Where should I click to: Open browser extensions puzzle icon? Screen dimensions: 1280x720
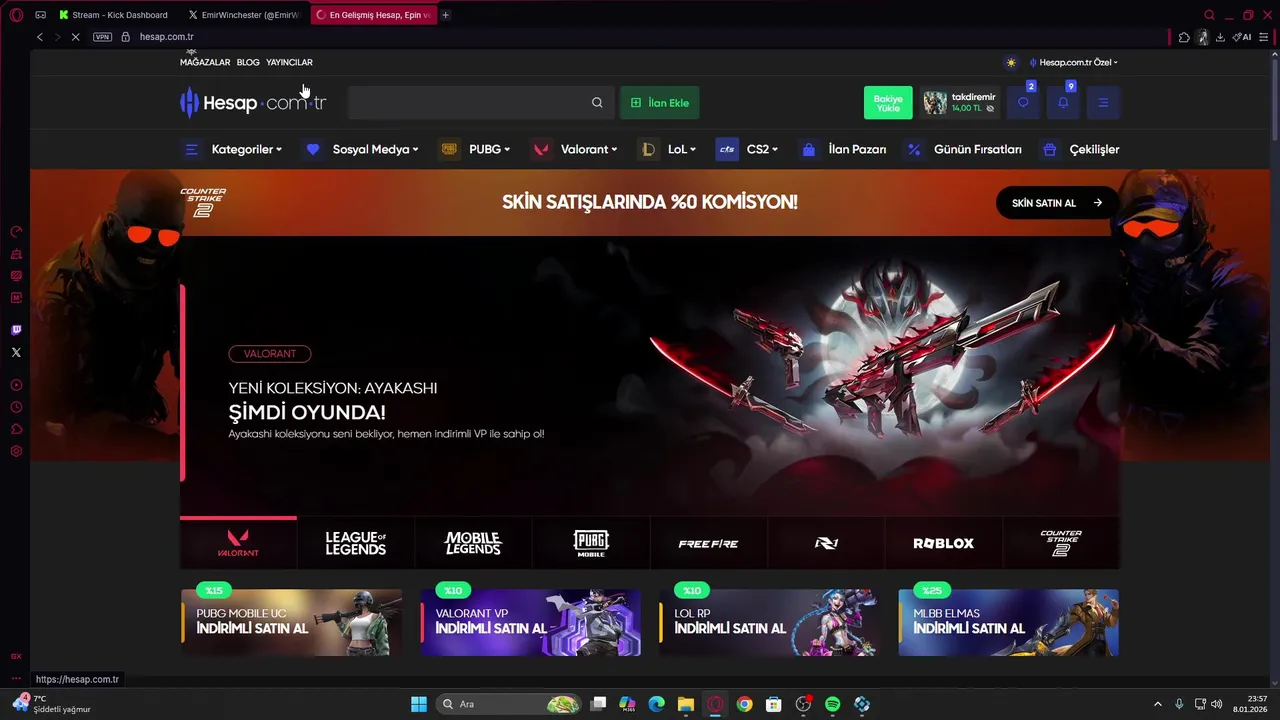(x=1184, y=37)
